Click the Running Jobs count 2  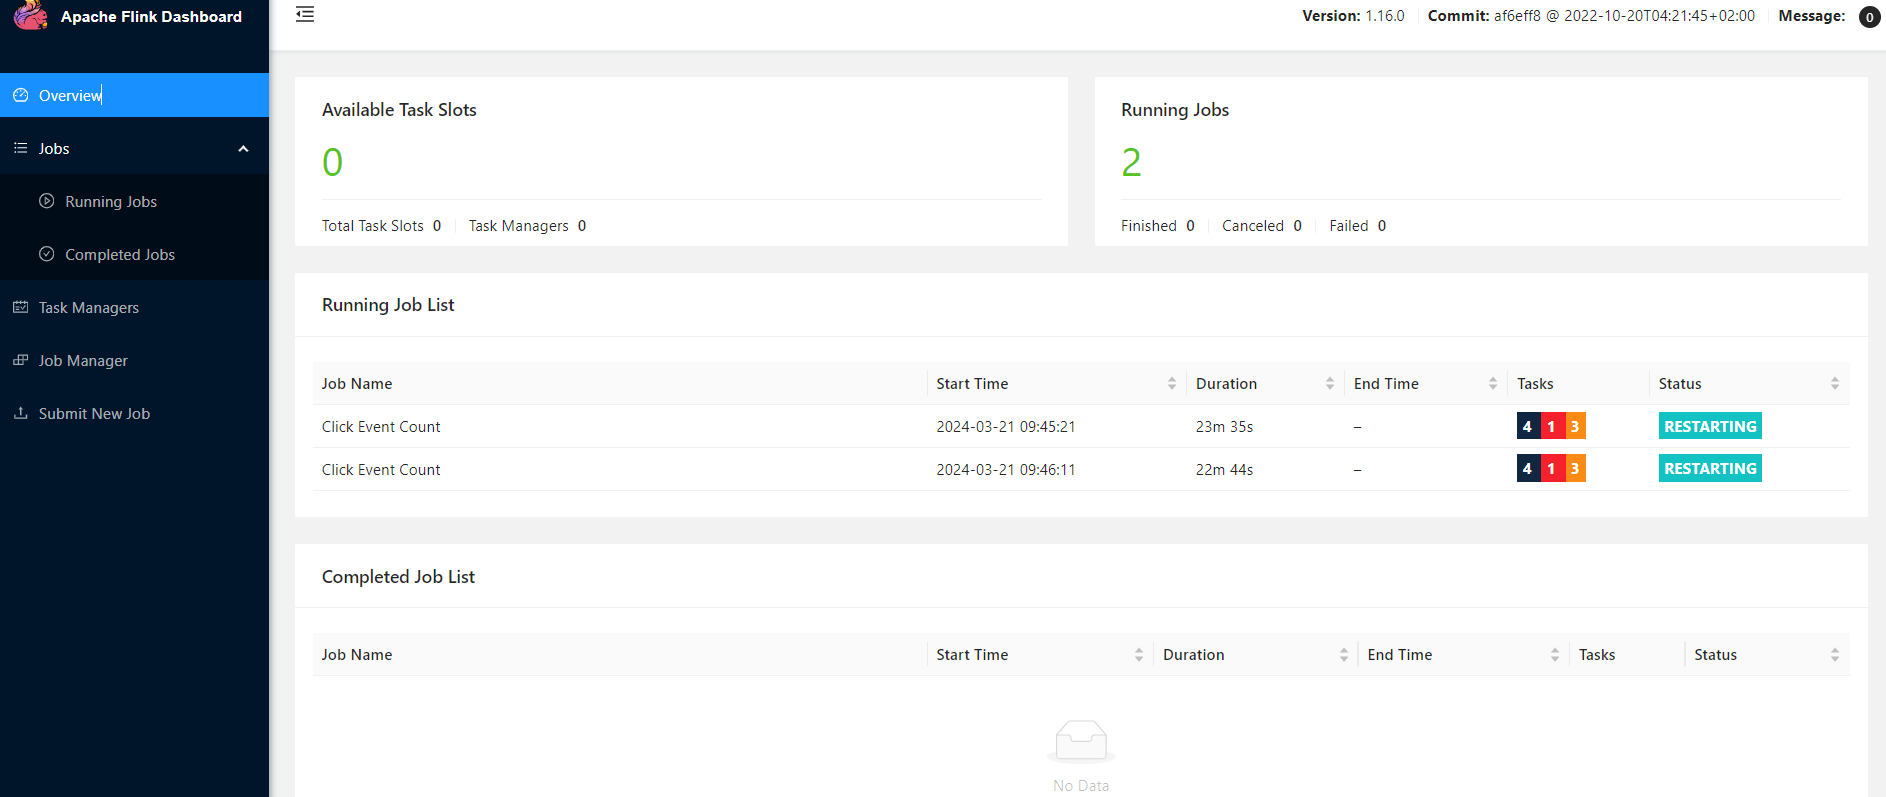[x=1131, y=162]
